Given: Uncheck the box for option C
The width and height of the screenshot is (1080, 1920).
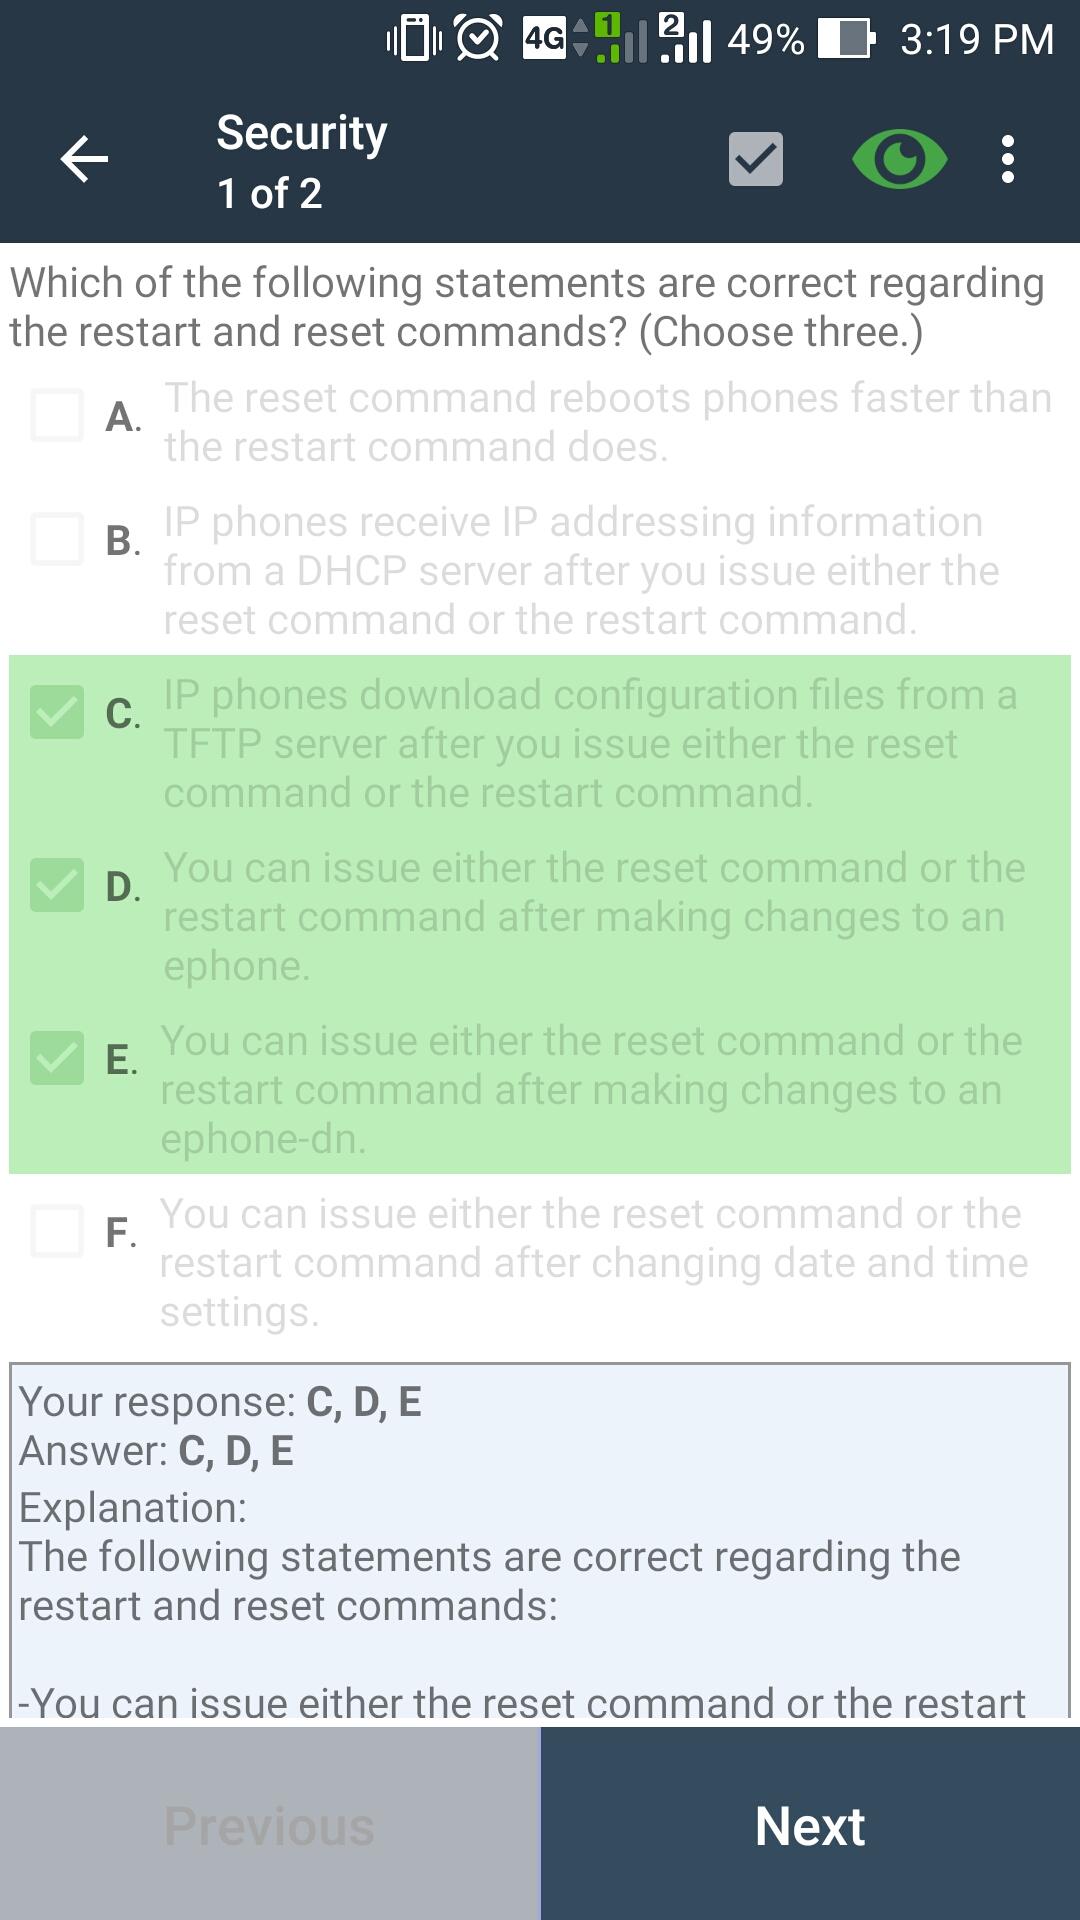Looking at the screenshot, I should pyautogui.click(x=57, y=712).
